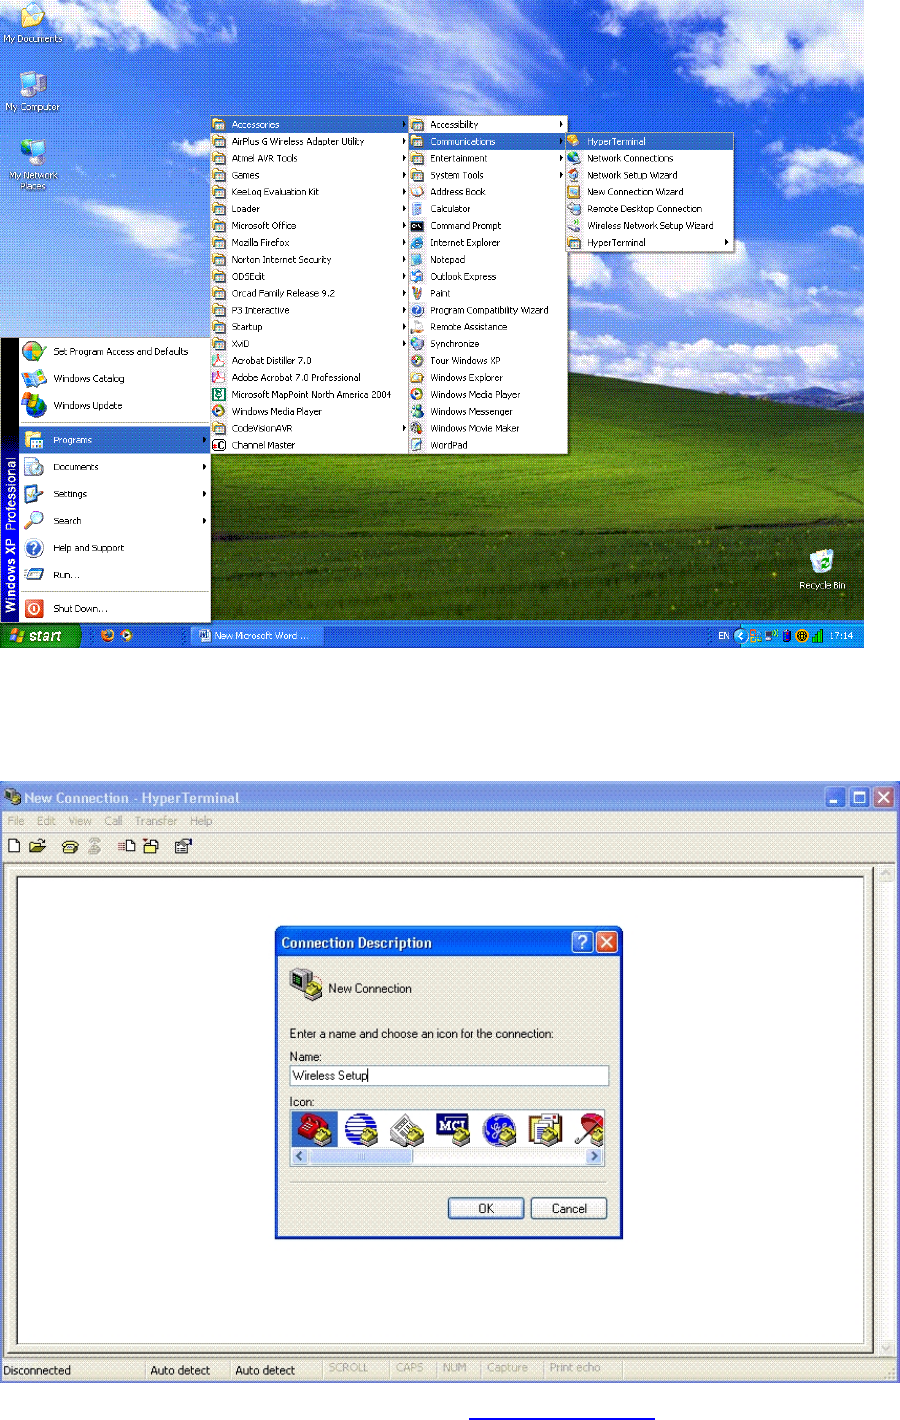Click the New Microsoft Word taskbar button

pyautogui.click(x=258, y=636)
